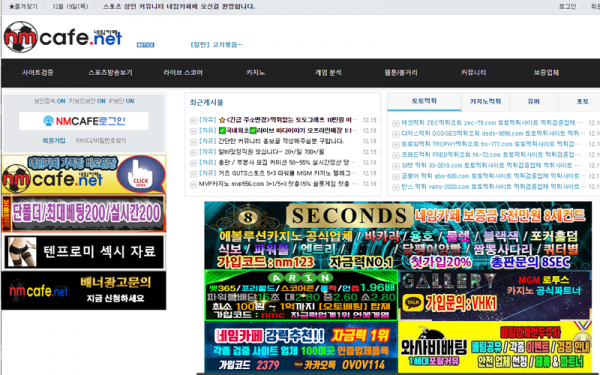Click the soccer ball nmcafe.net header logo
This screenshot has width=600, height=375.
point(63,37)
